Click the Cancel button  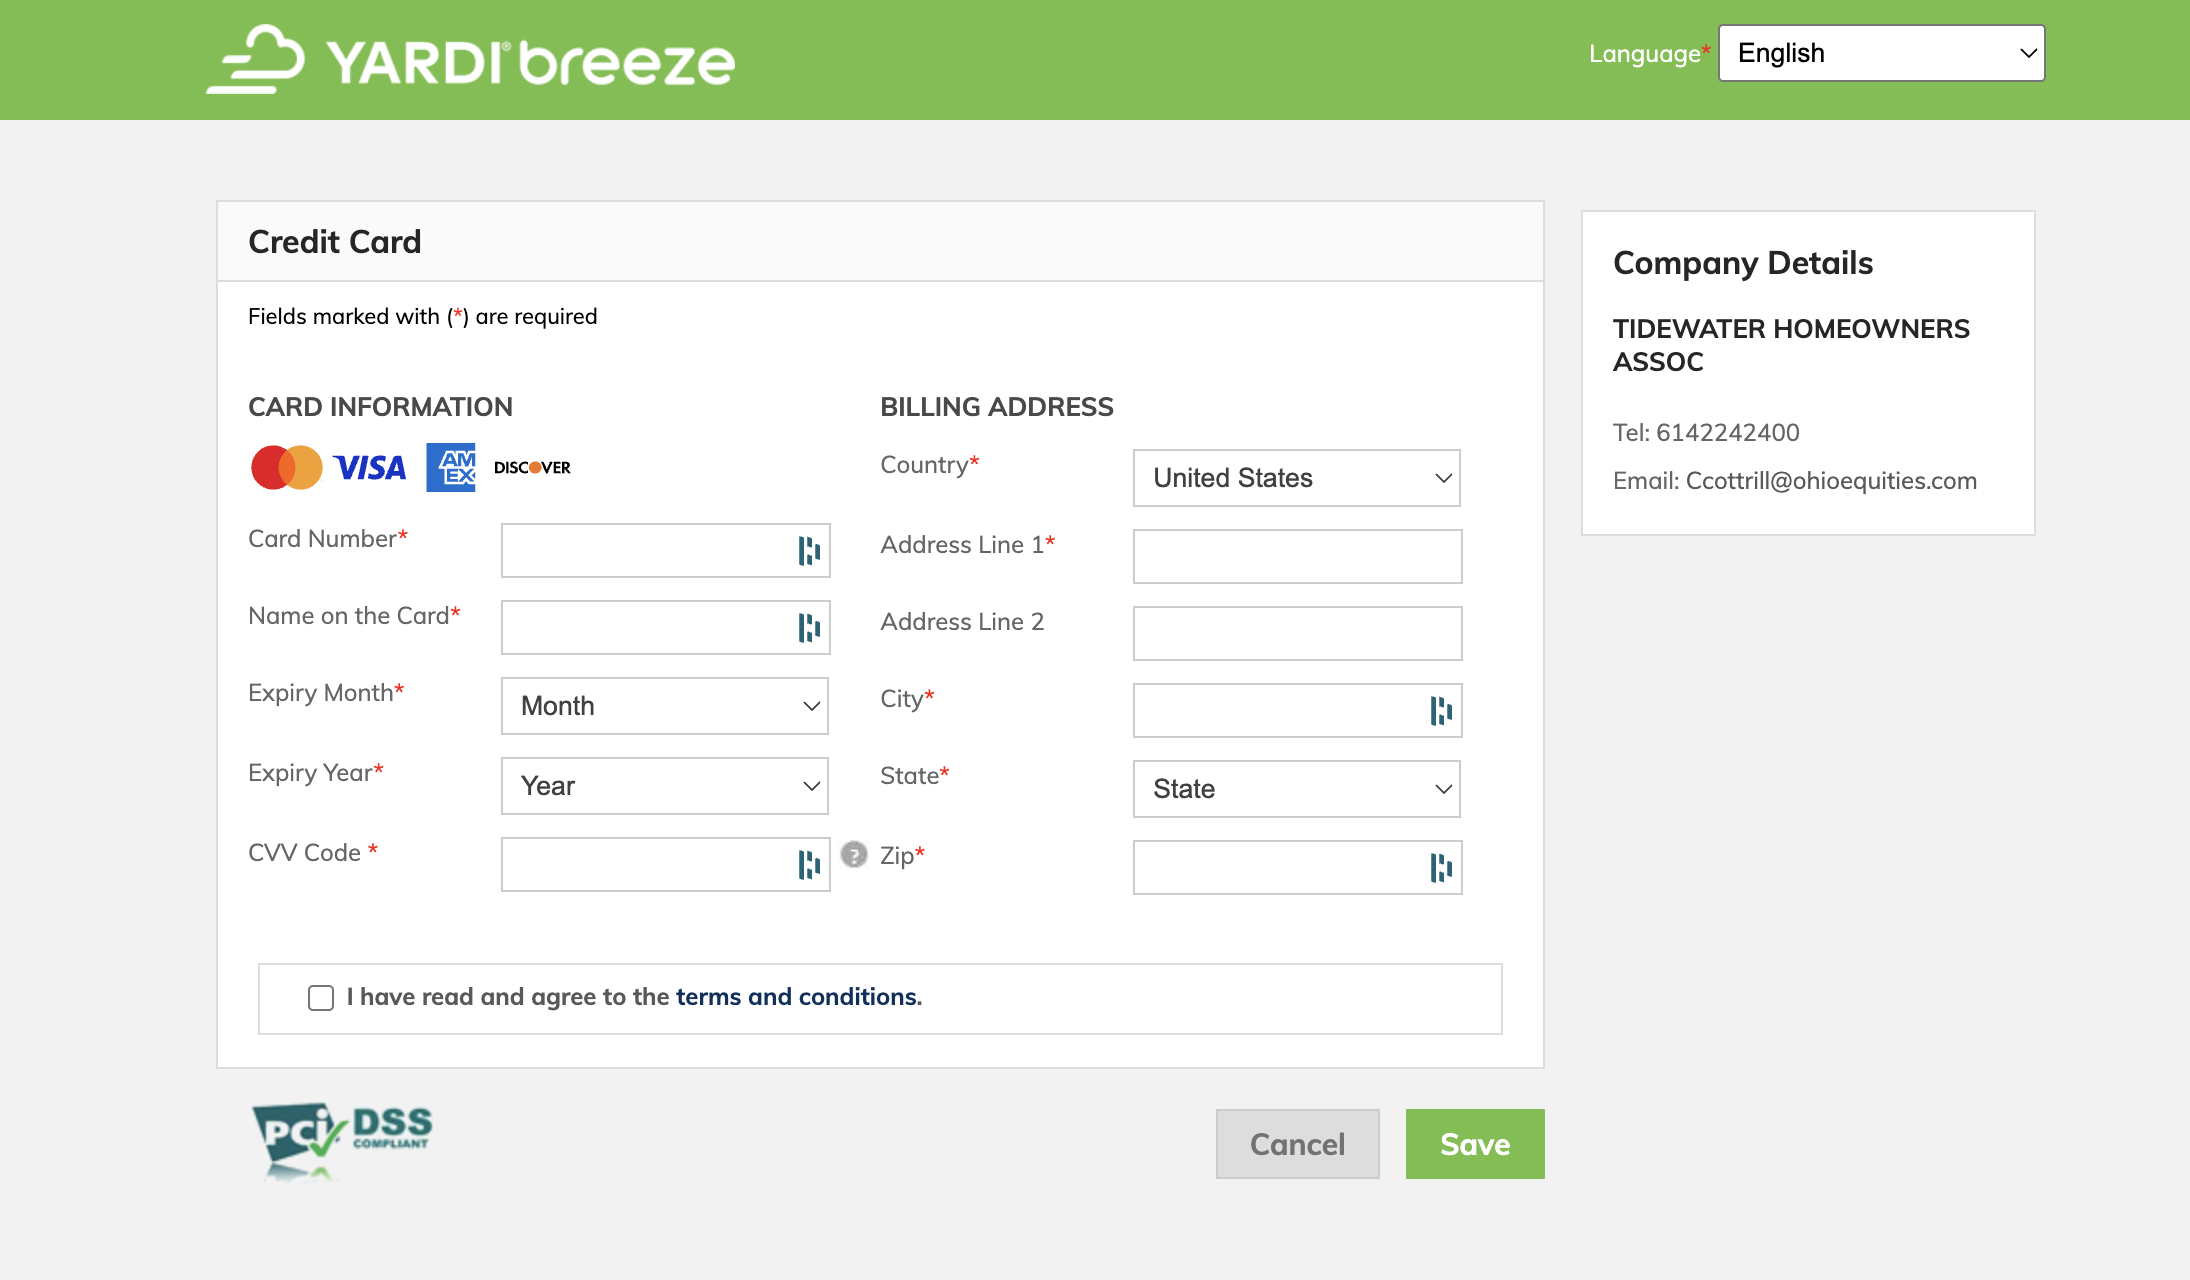tap(1297, 1144)
